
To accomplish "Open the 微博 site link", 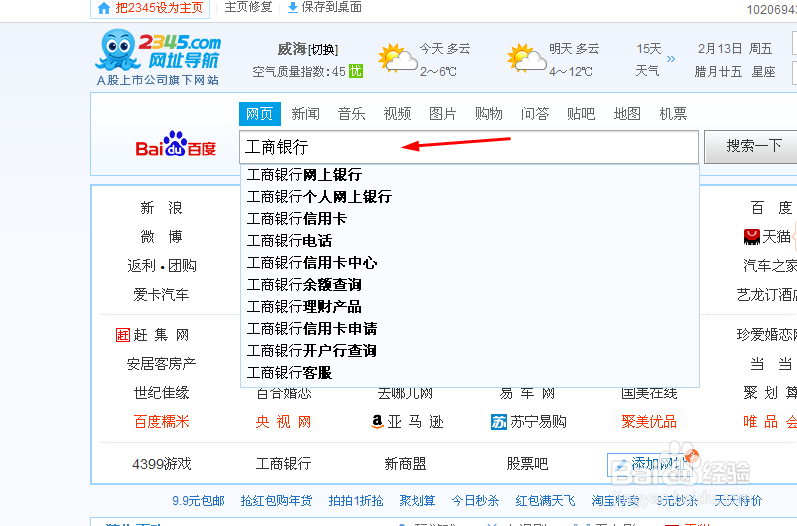I will click(161, 236).
